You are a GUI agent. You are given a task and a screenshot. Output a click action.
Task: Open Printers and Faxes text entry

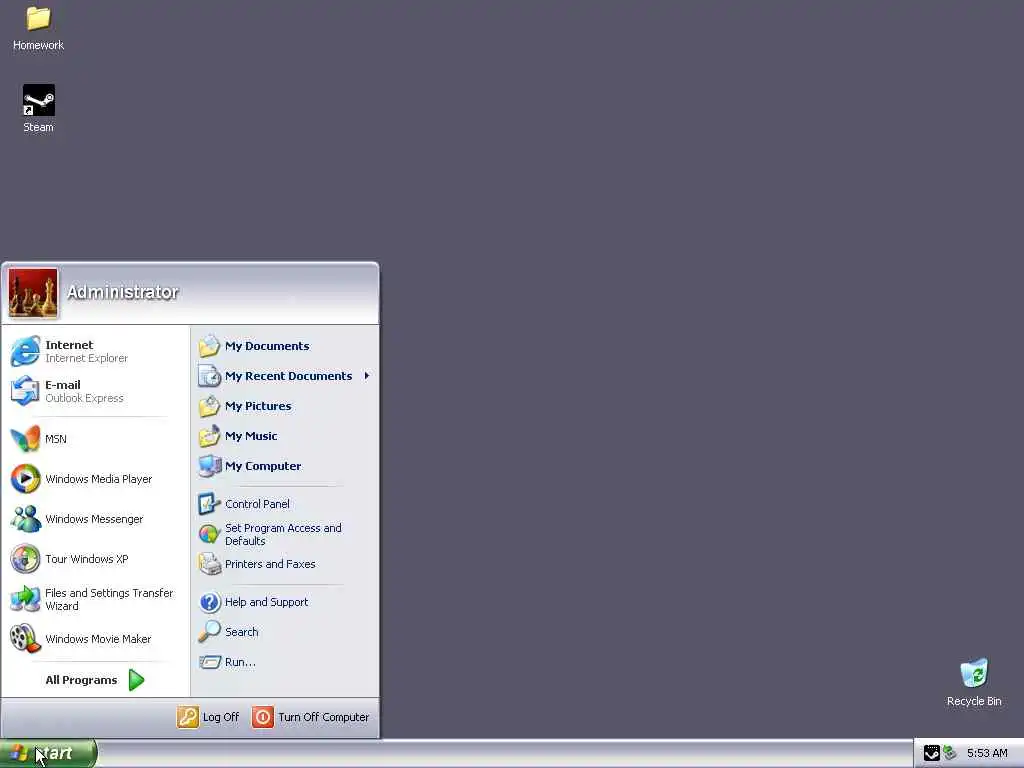click(270, 564)
